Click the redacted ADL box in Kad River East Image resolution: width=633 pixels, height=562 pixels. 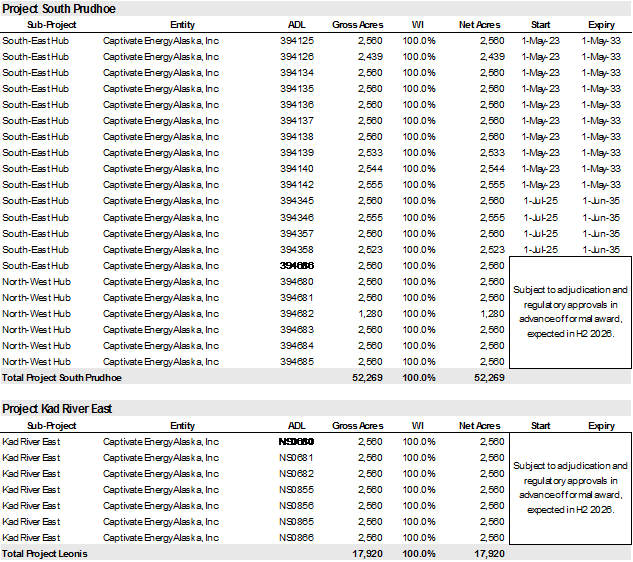pyautogui.click(x=297, y=441)
